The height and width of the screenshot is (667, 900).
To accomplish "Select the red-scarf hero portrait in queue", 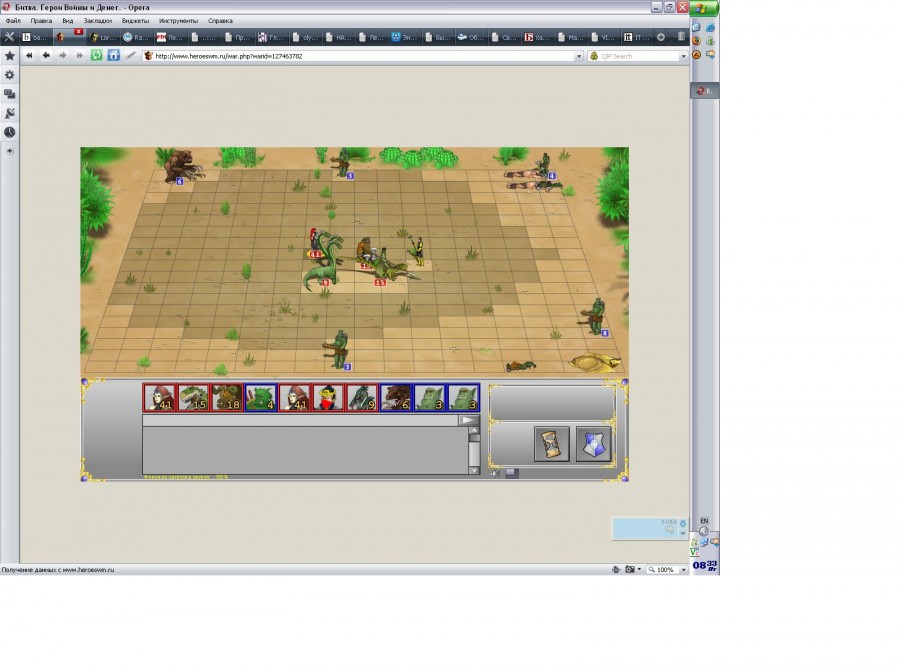I will (x=328, y=397).
